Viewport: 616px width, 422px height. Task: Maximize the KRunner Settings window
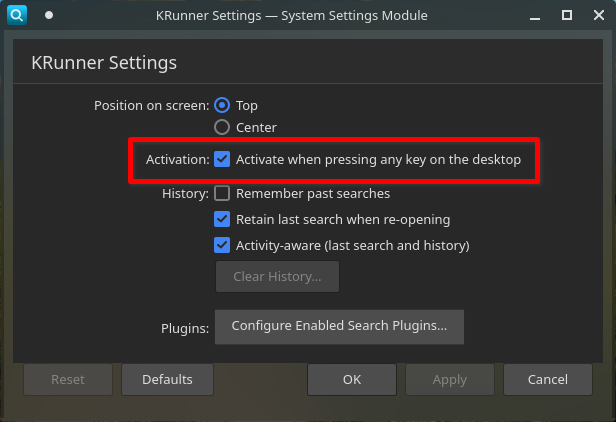[567, 15]
